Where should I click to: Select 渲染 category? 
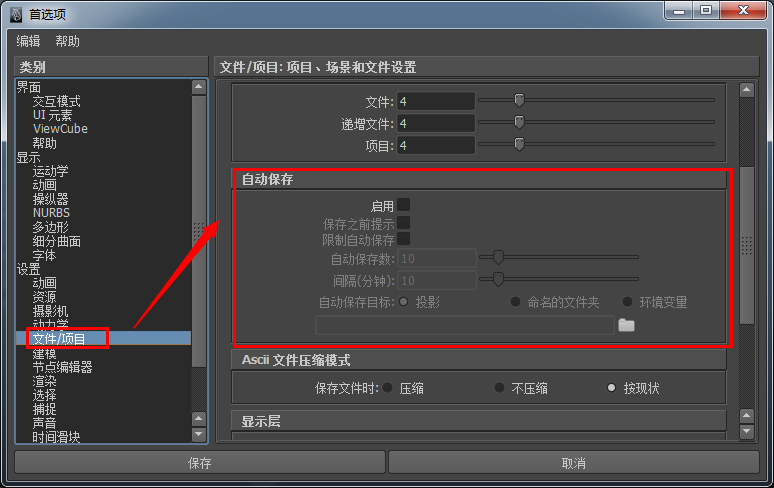point(44,381)
